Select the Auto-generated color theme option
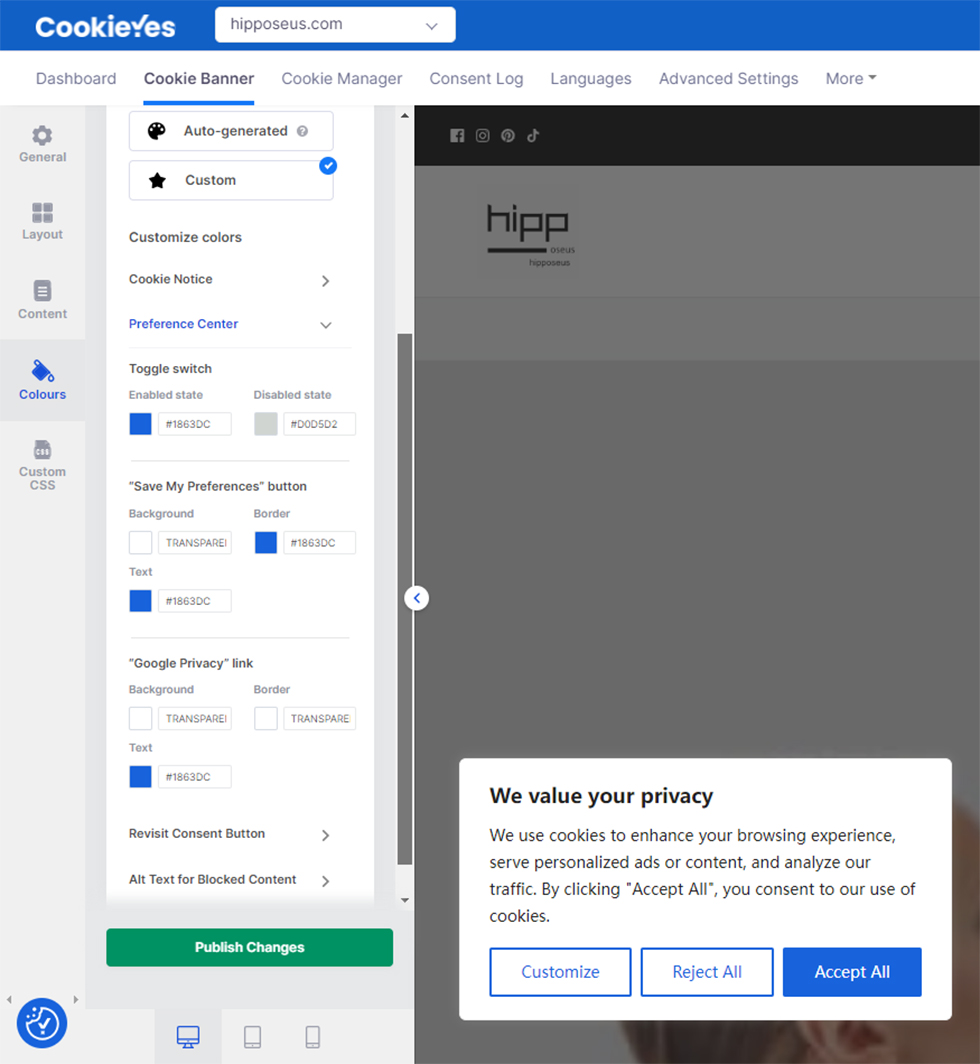This screenshot has width=980, height=1064. (x=231, y=131)
